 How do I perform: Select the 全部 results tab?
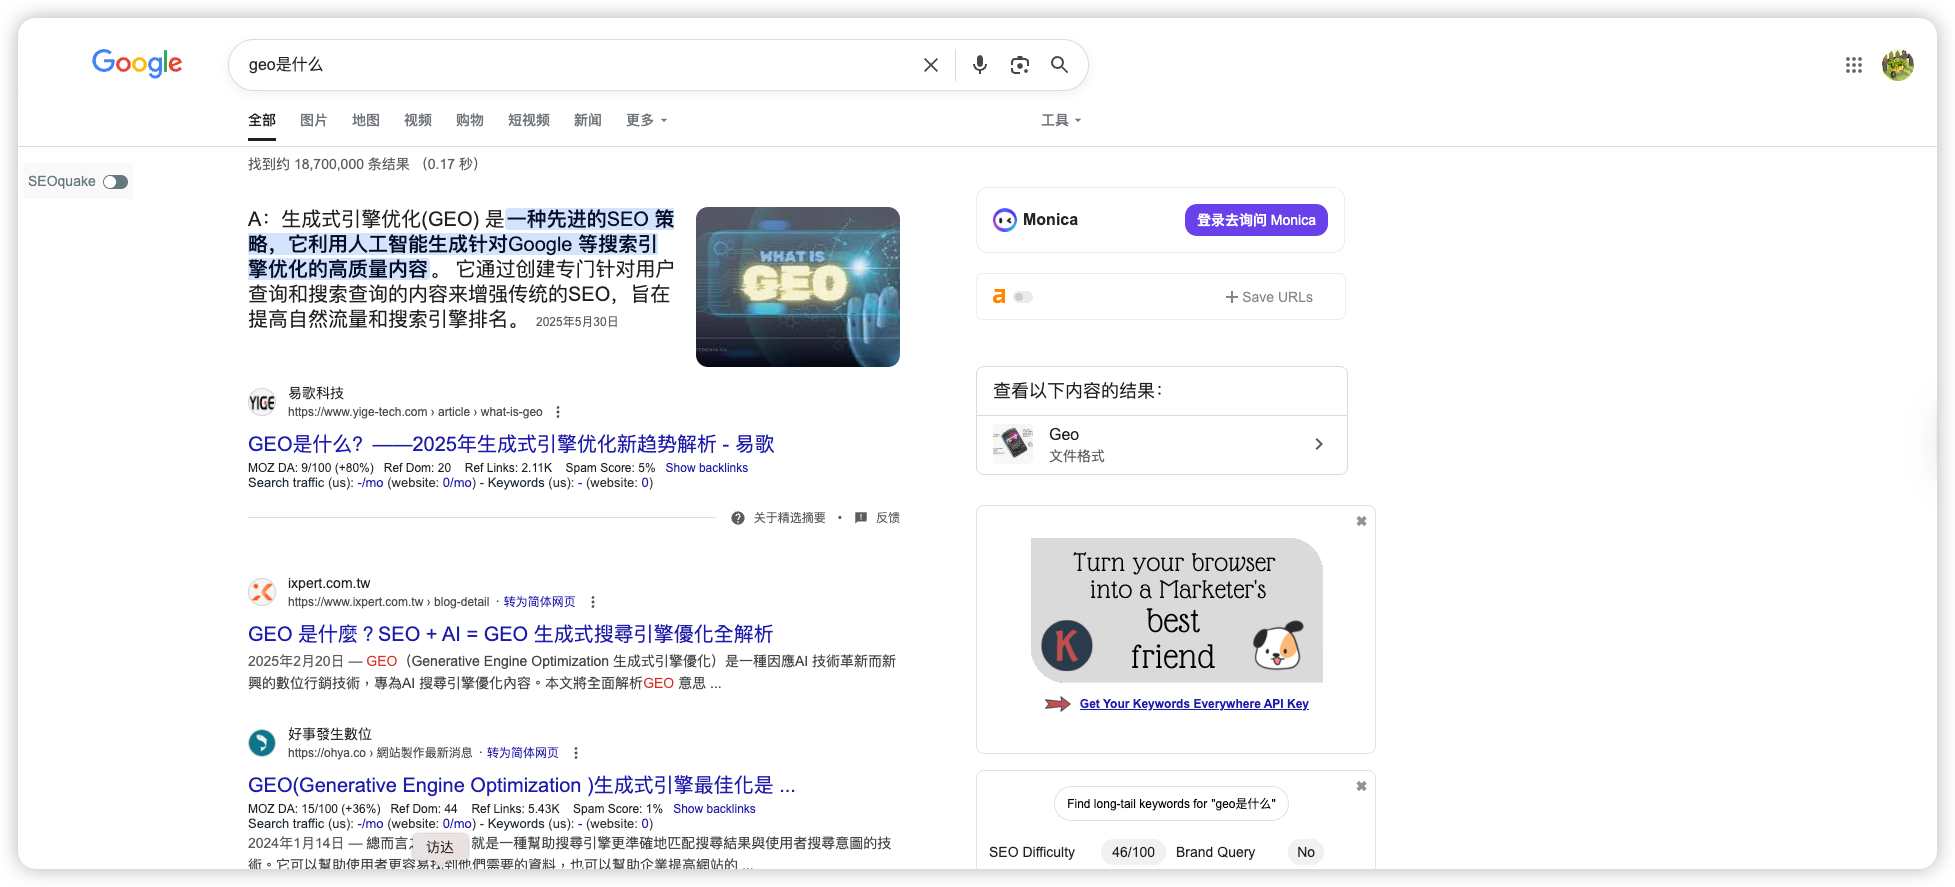click(x=262, y=120)
